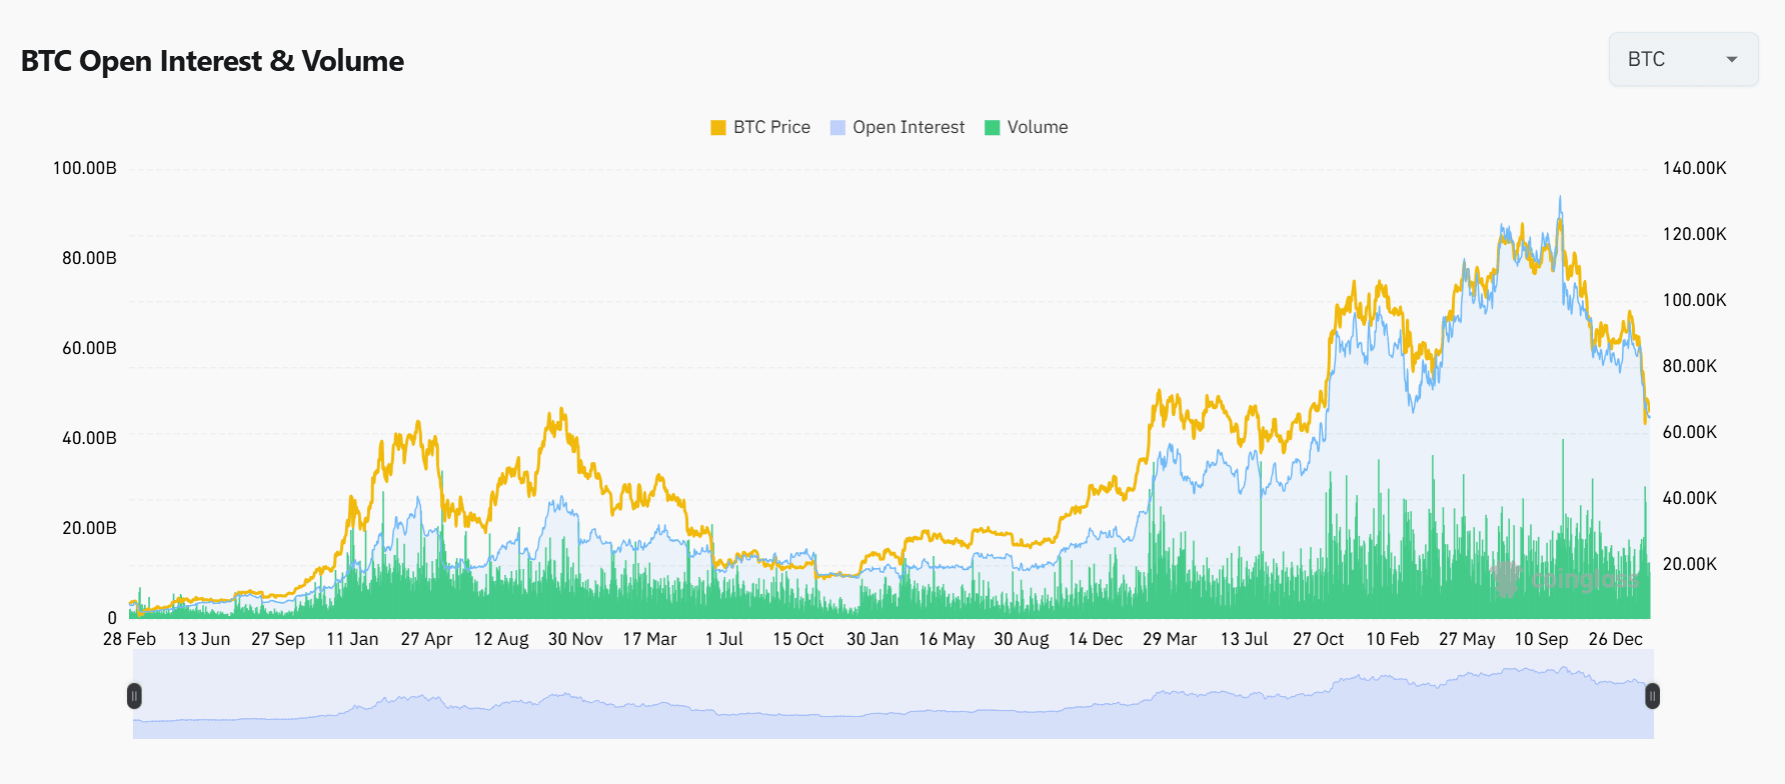Click the 100.00B left axis label
Screen dimensions: 1785x784
pyautogui.click(x=84, y=168)
